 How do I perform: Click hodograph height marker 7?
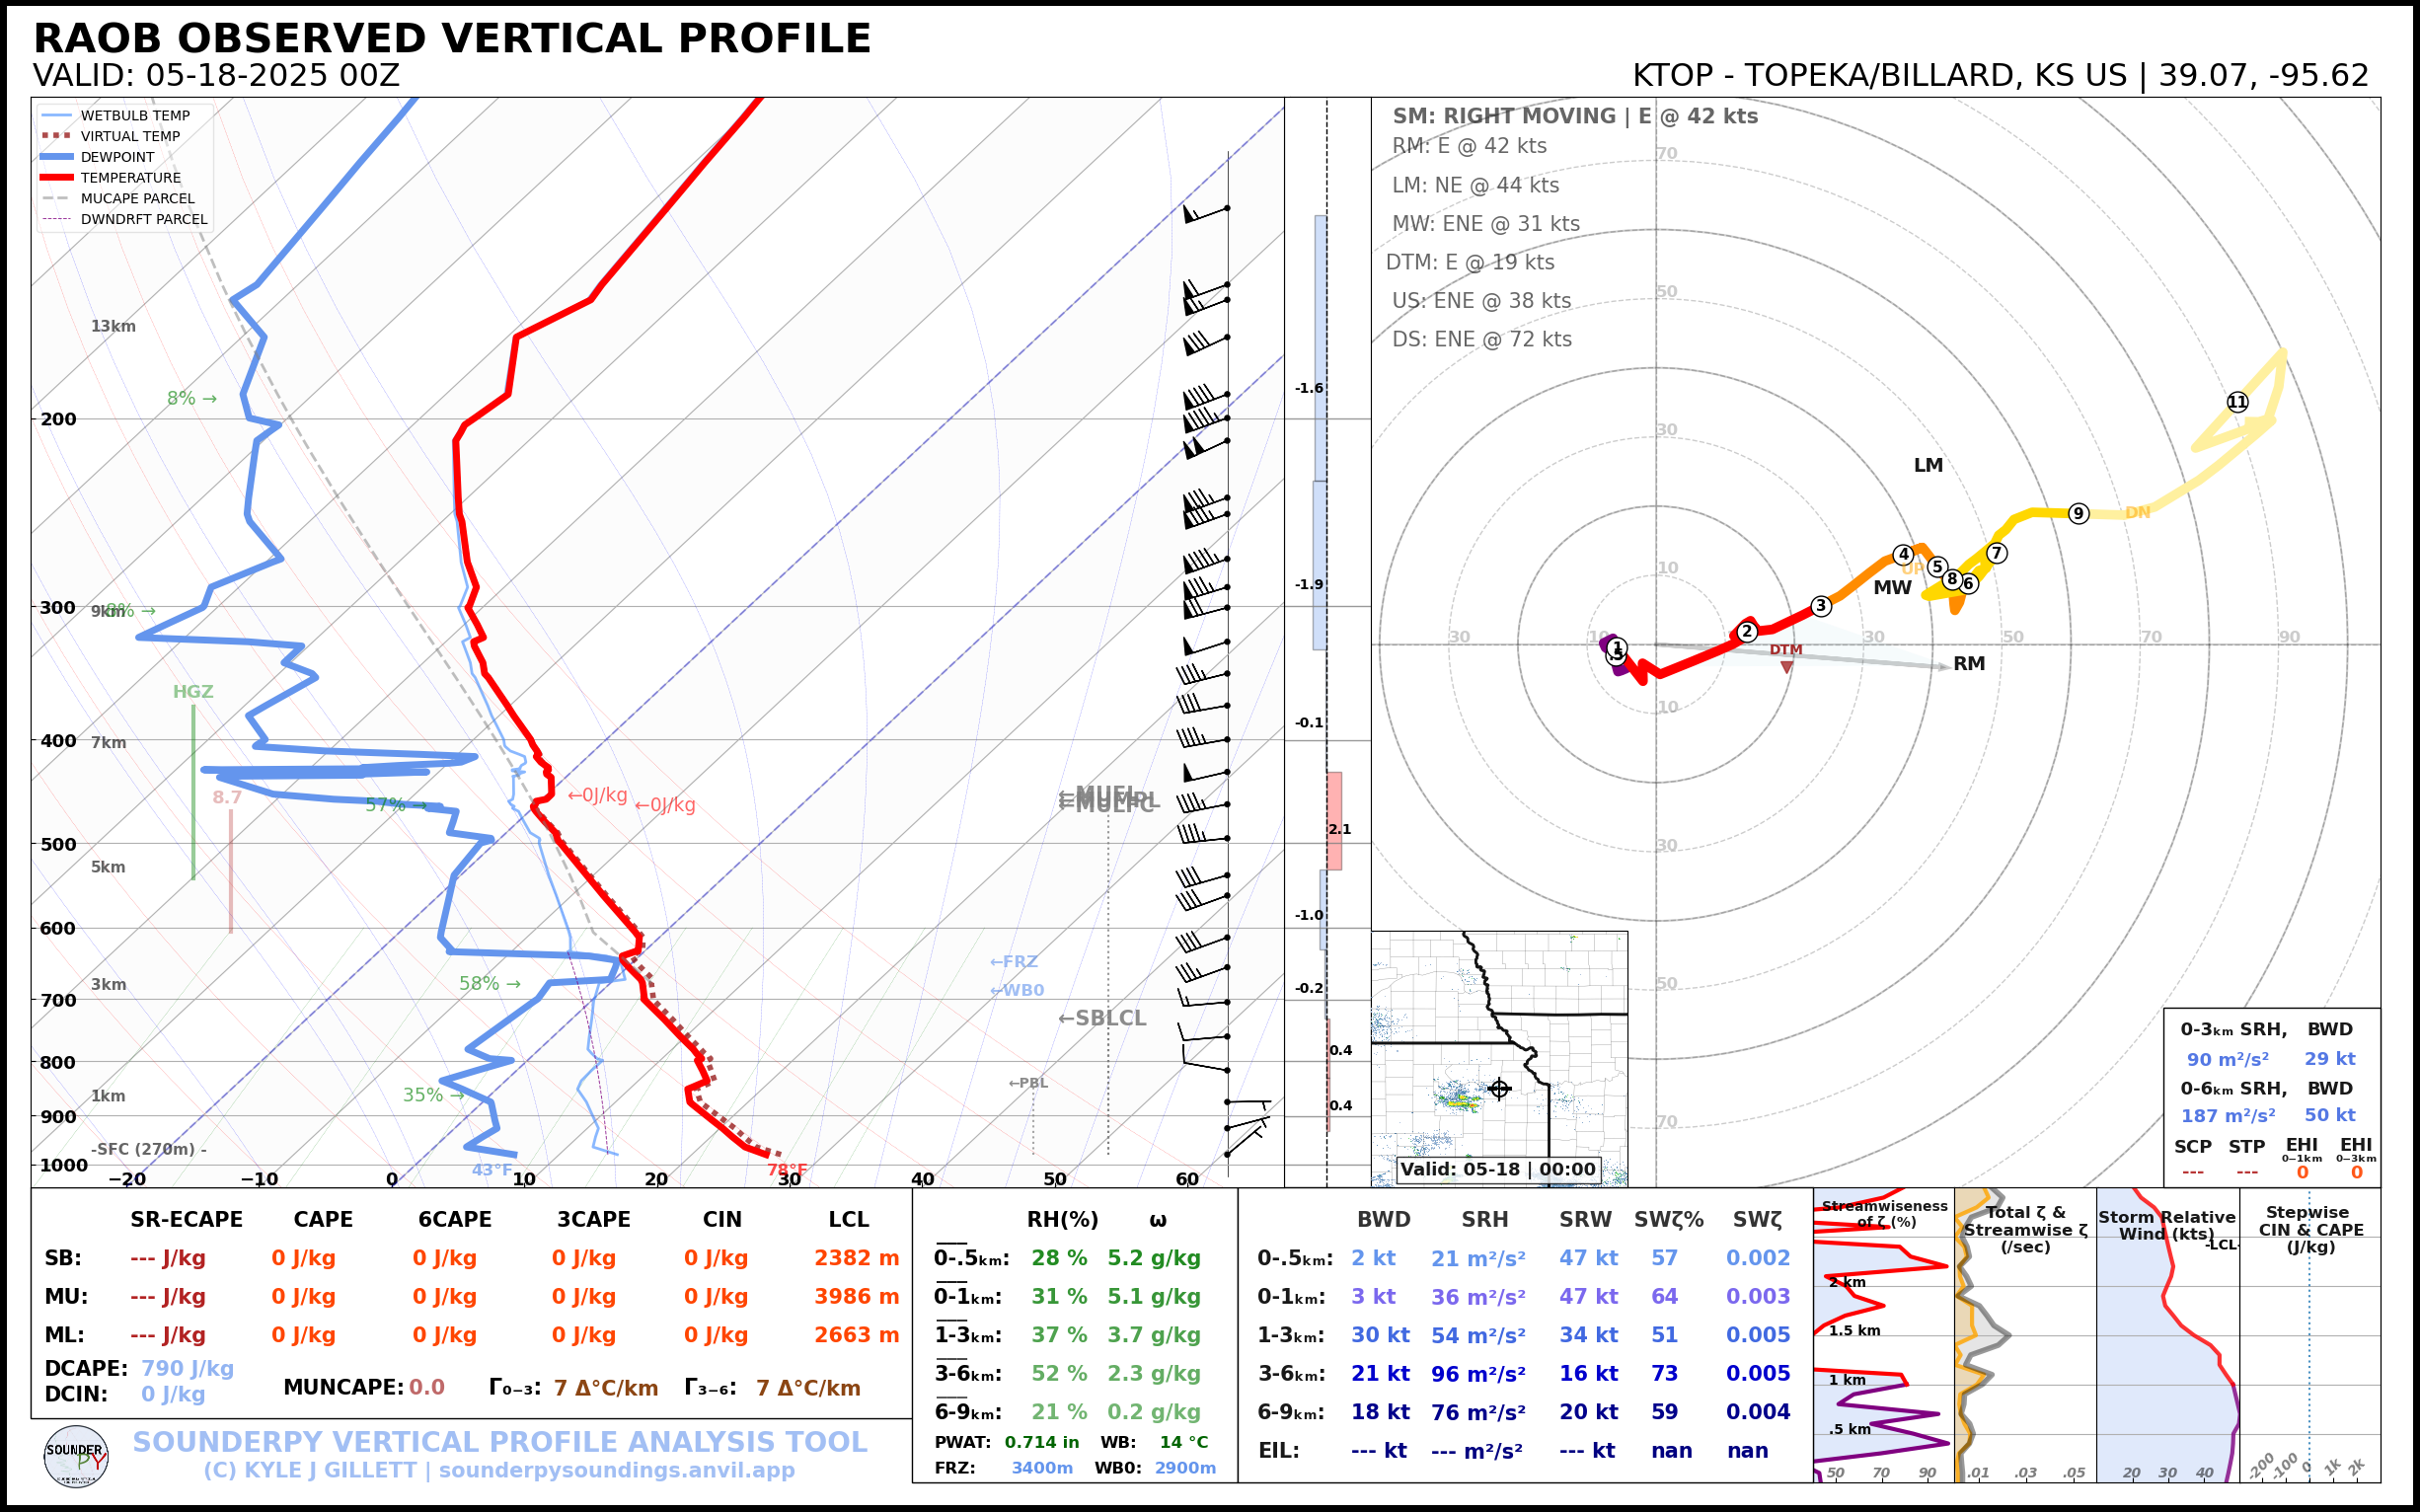(1996, 553)
